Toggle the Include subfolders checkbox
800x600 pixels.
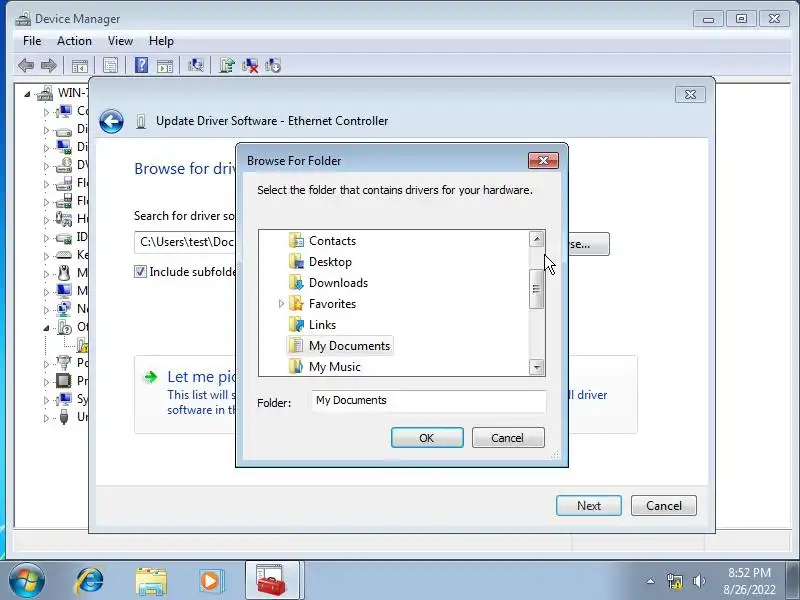tap(140, 271)
